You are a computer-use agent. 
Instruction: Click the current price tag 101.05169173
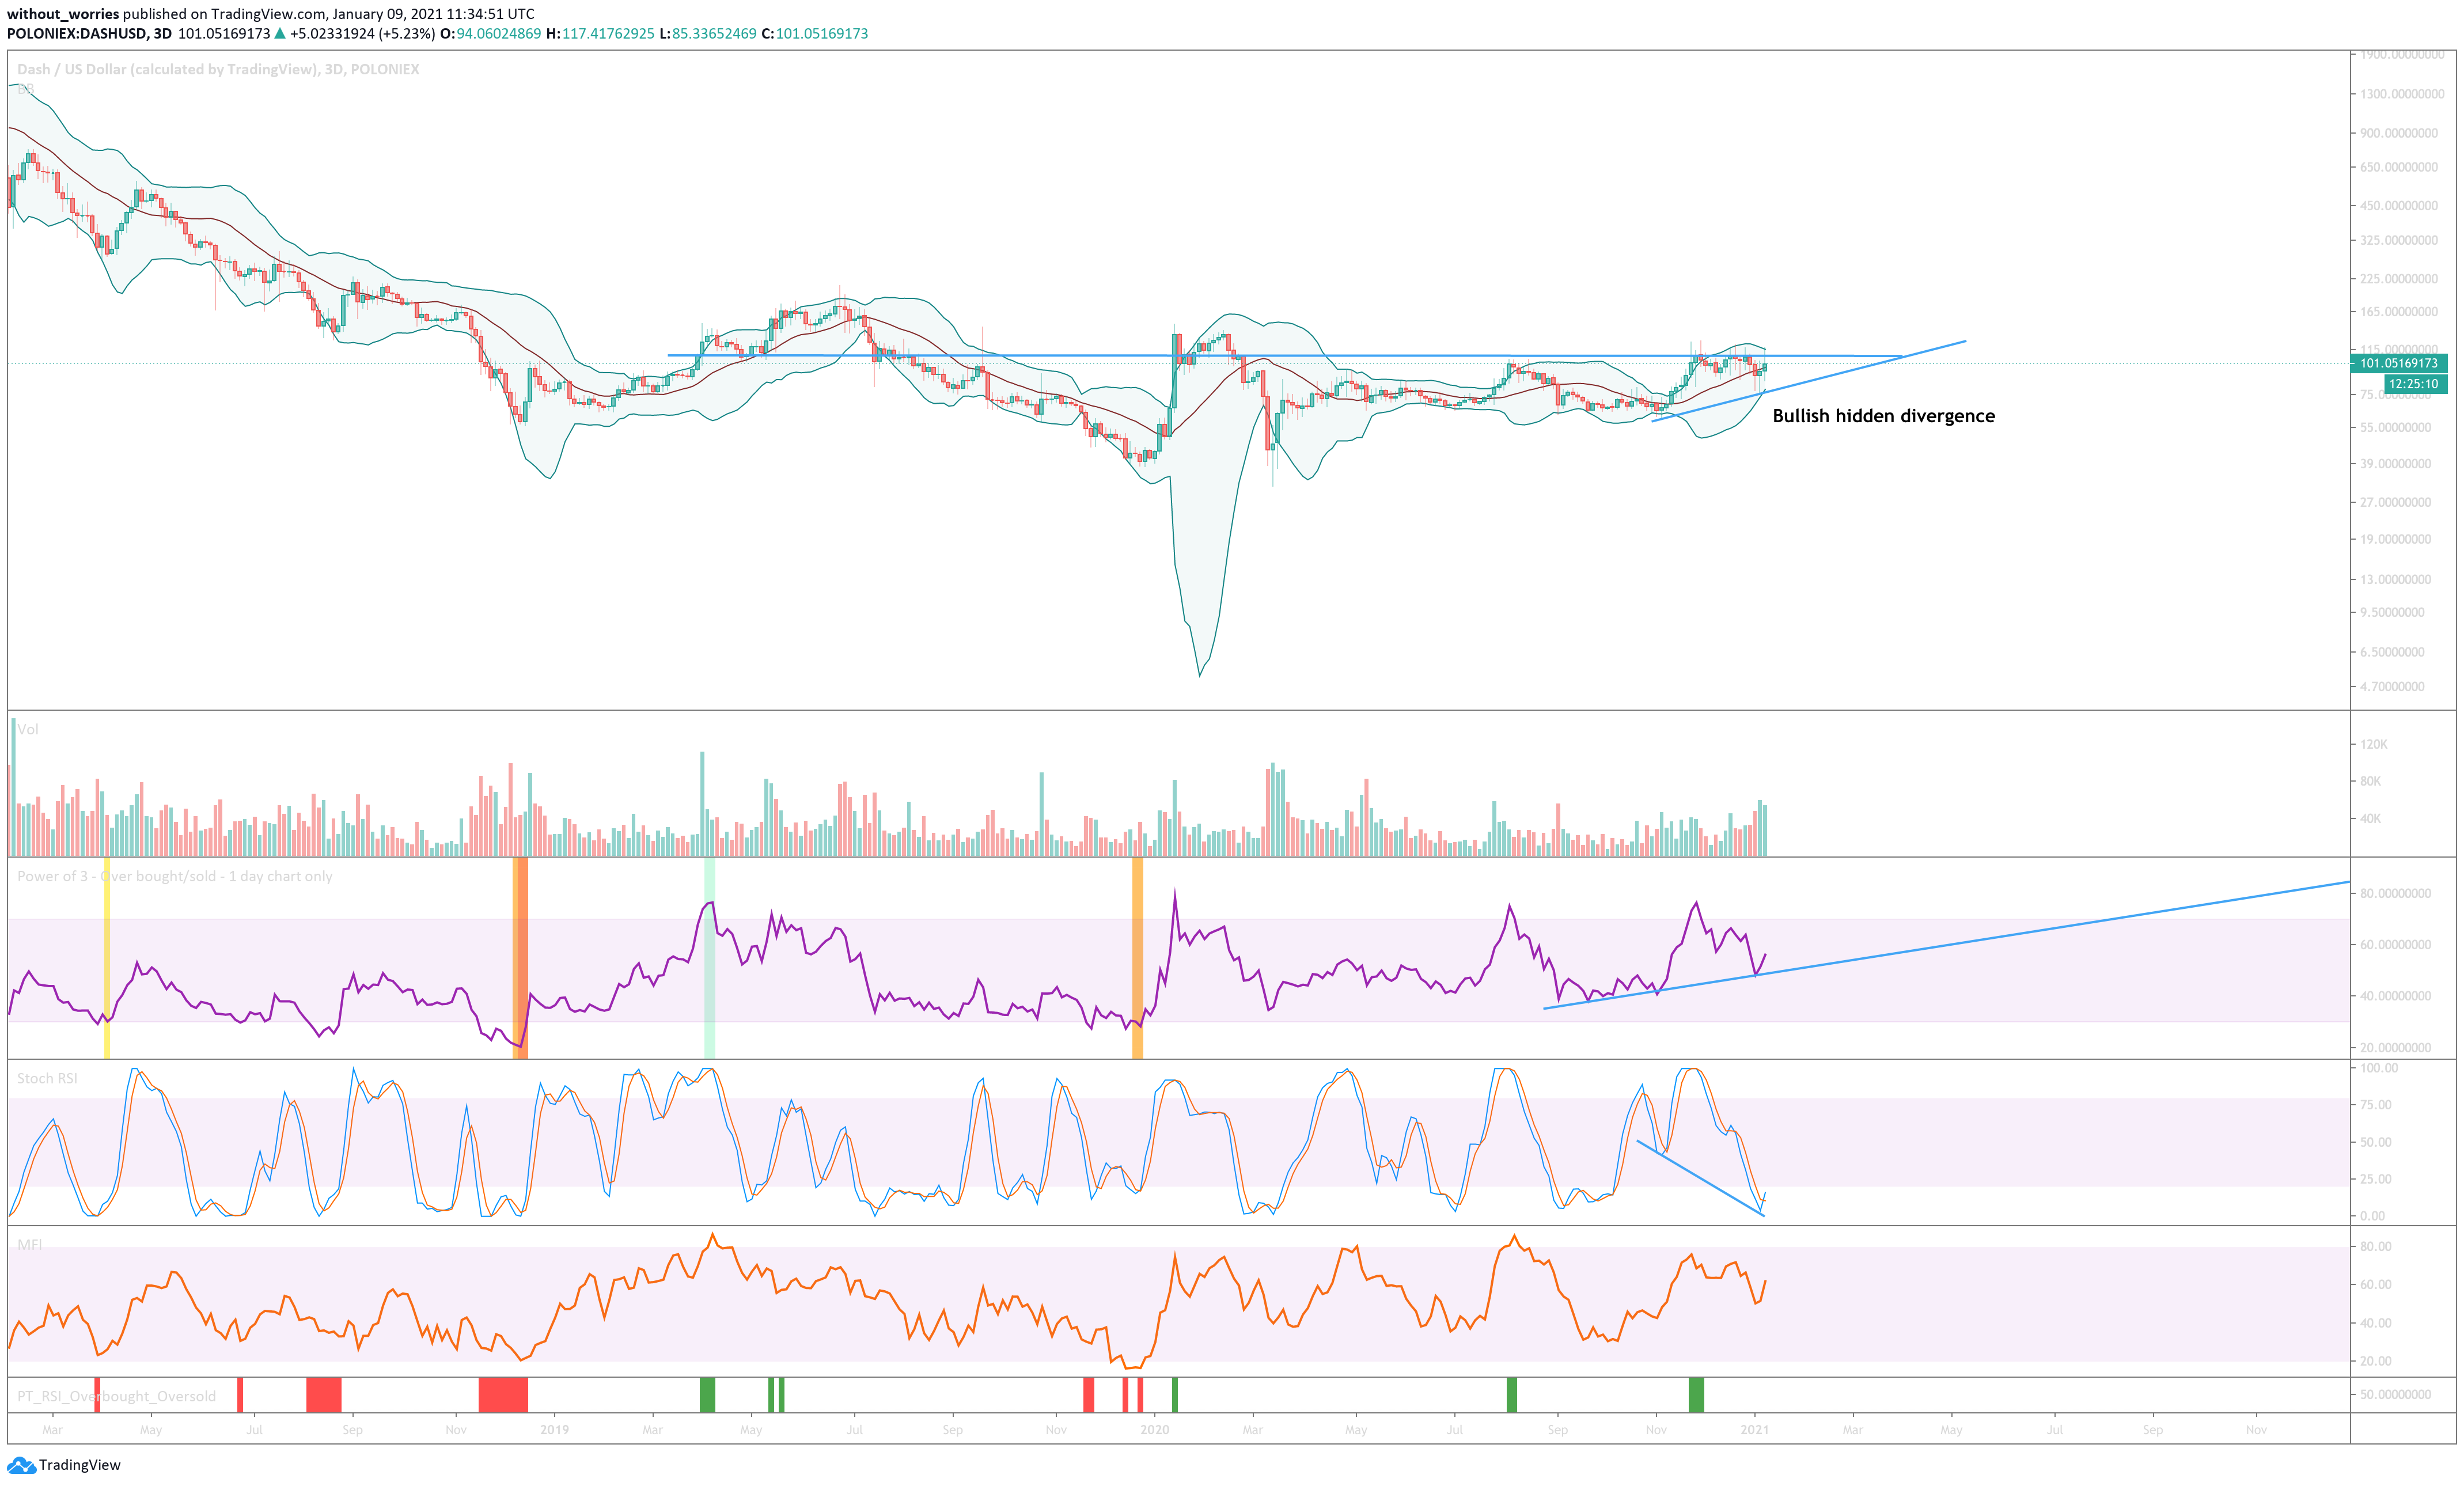(2397, 363)
